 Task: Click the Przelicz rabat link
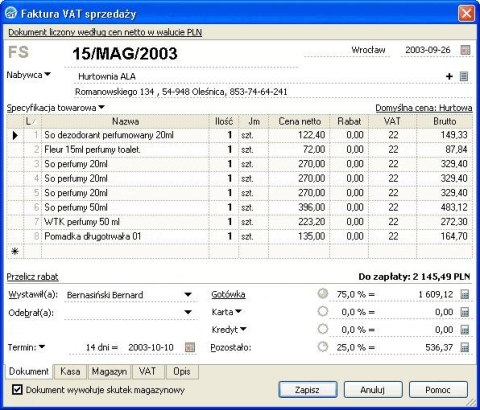tap(33, 277)
